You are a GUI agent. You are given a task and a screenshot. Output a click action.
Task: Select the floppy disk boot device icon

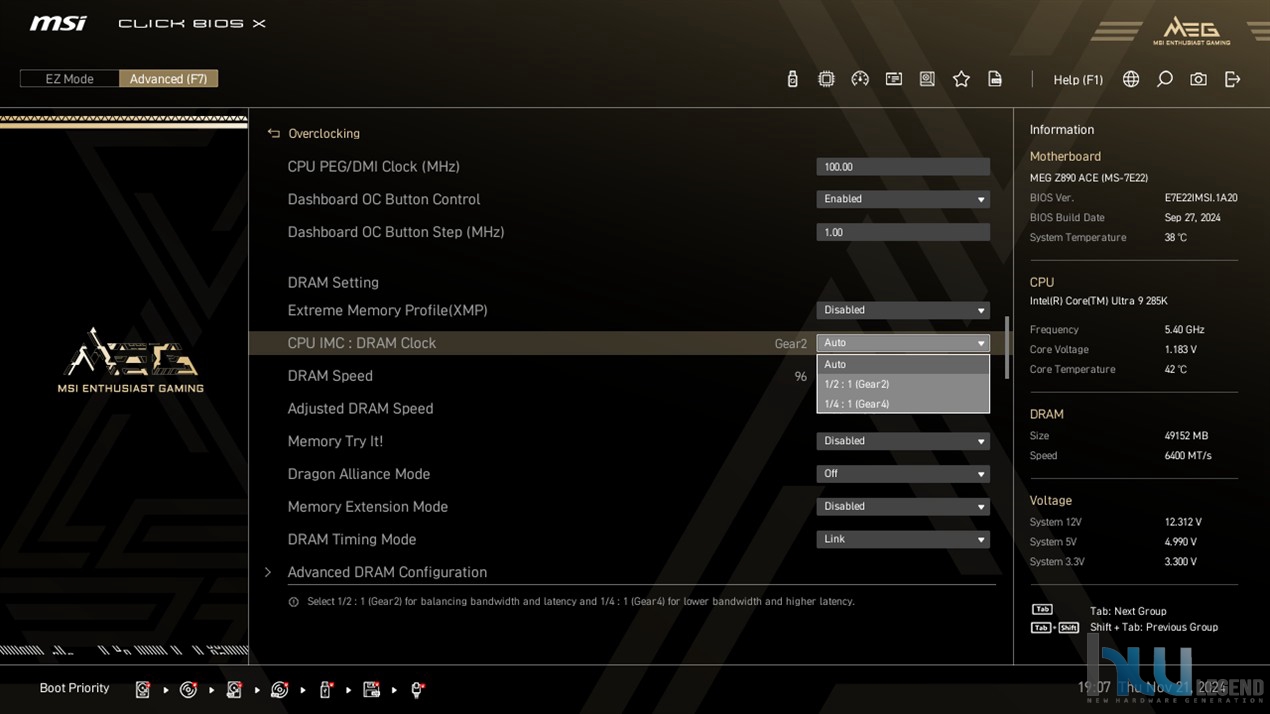(x=371, y=689)
